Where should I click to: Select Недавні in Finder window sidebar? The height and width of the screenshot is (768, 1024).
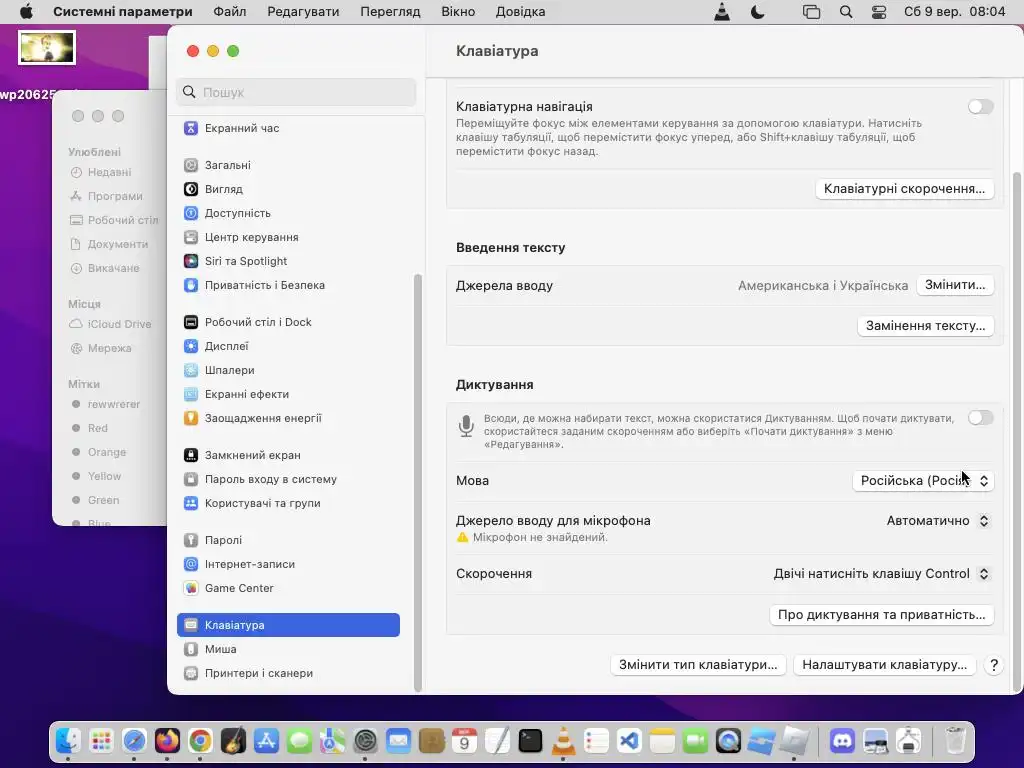101,172
